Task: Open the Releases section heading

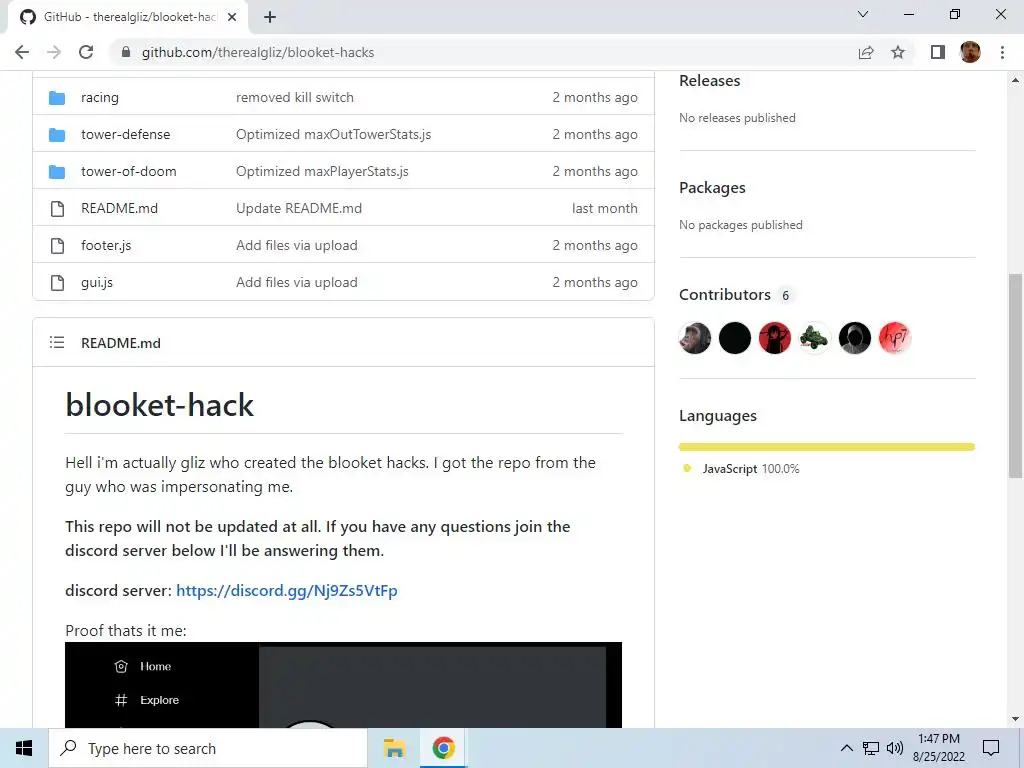Action: tap(709, 81)
